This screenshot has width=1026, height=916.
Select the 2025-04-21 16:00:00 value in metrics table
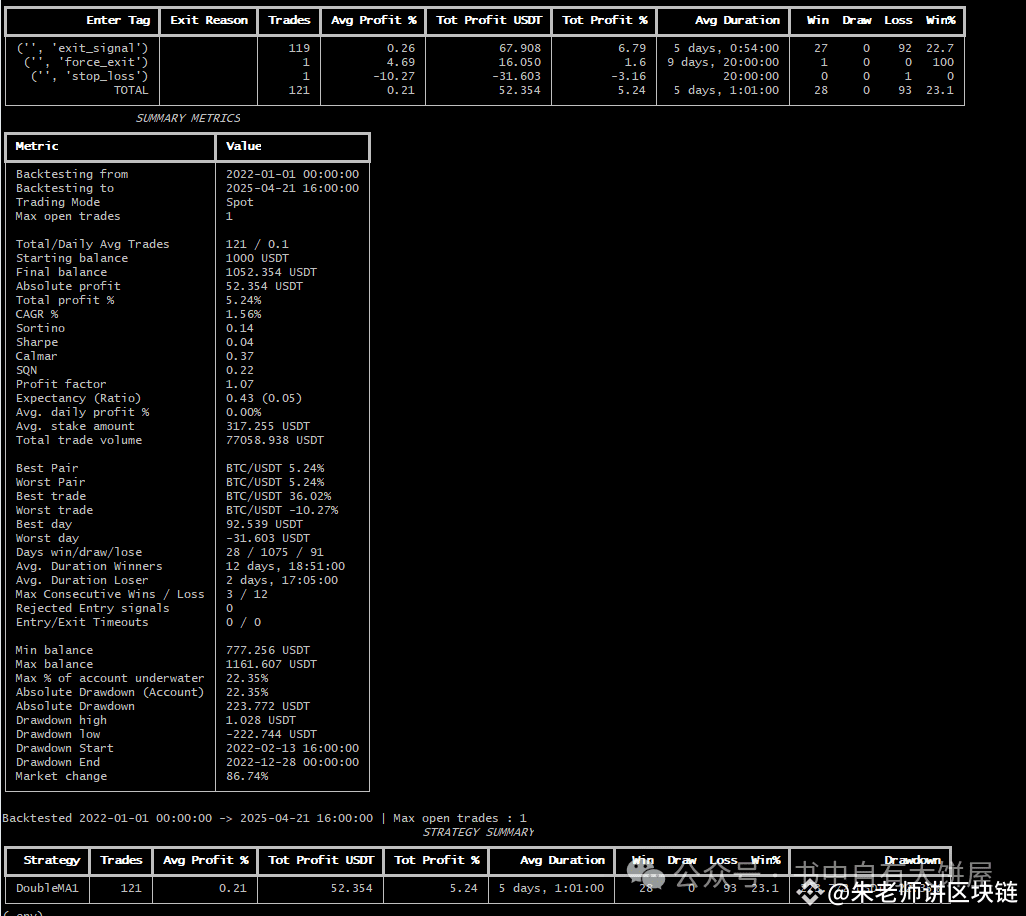click(x=292, y=188)
